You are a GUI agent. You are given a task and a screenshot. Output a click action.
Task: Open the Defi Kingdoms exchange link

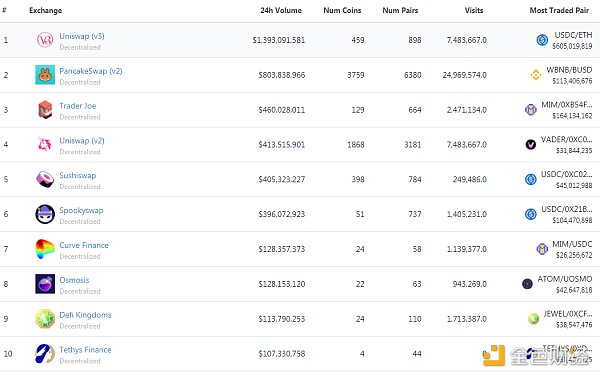[x=85, y=315]
